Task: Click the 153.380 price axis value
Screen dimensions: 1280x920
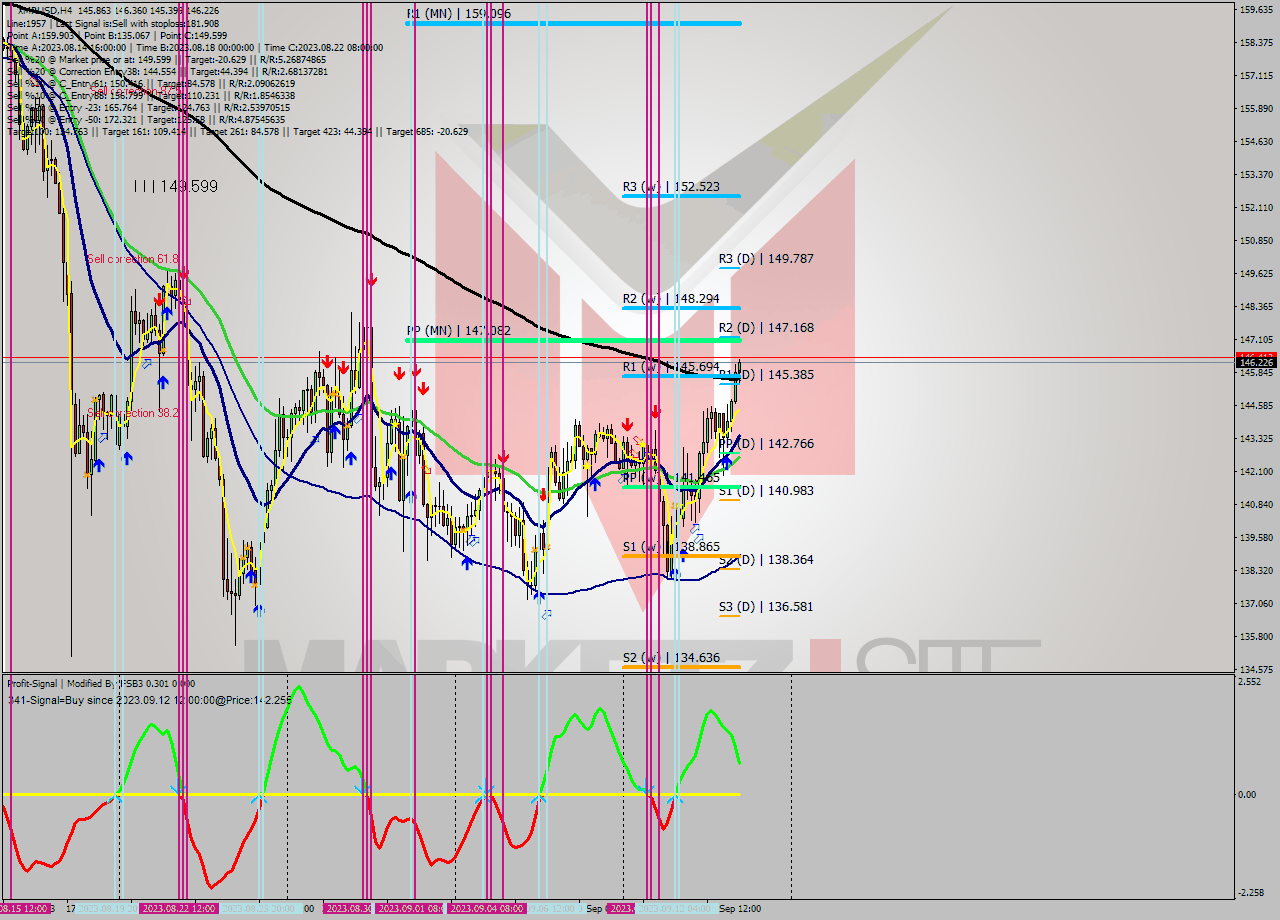Action: click(1256, 175)
